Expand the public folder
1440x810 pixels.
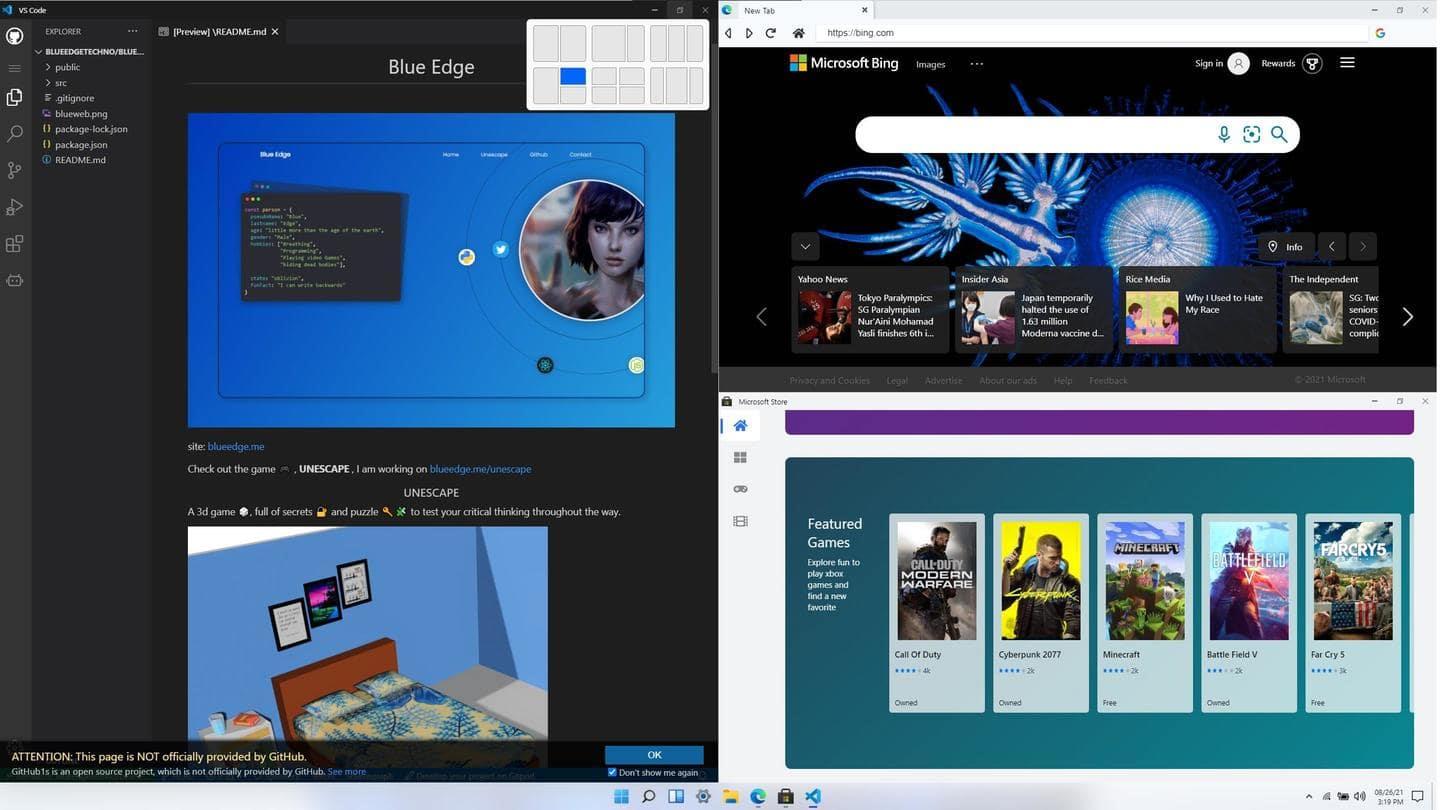pos(67,67)
